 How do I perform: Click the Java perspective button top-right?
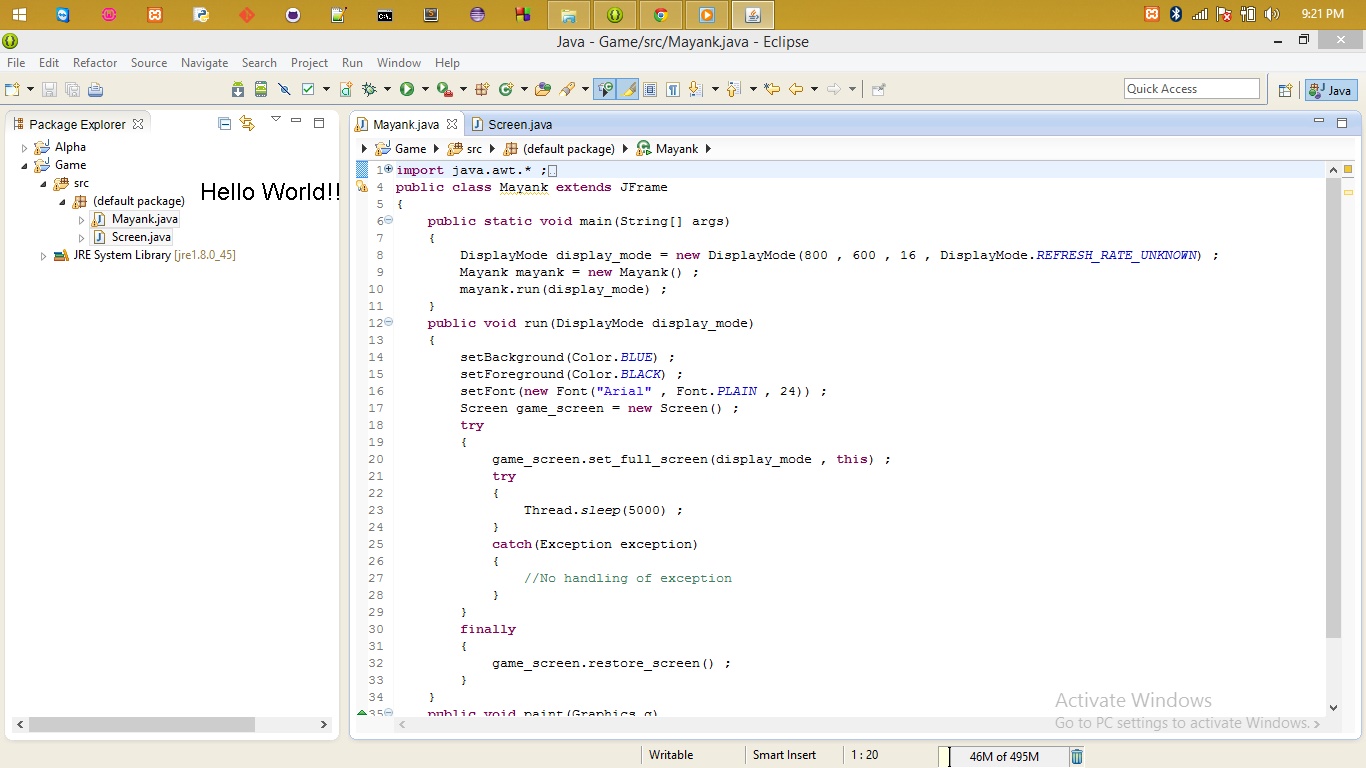pos(1331,89)
